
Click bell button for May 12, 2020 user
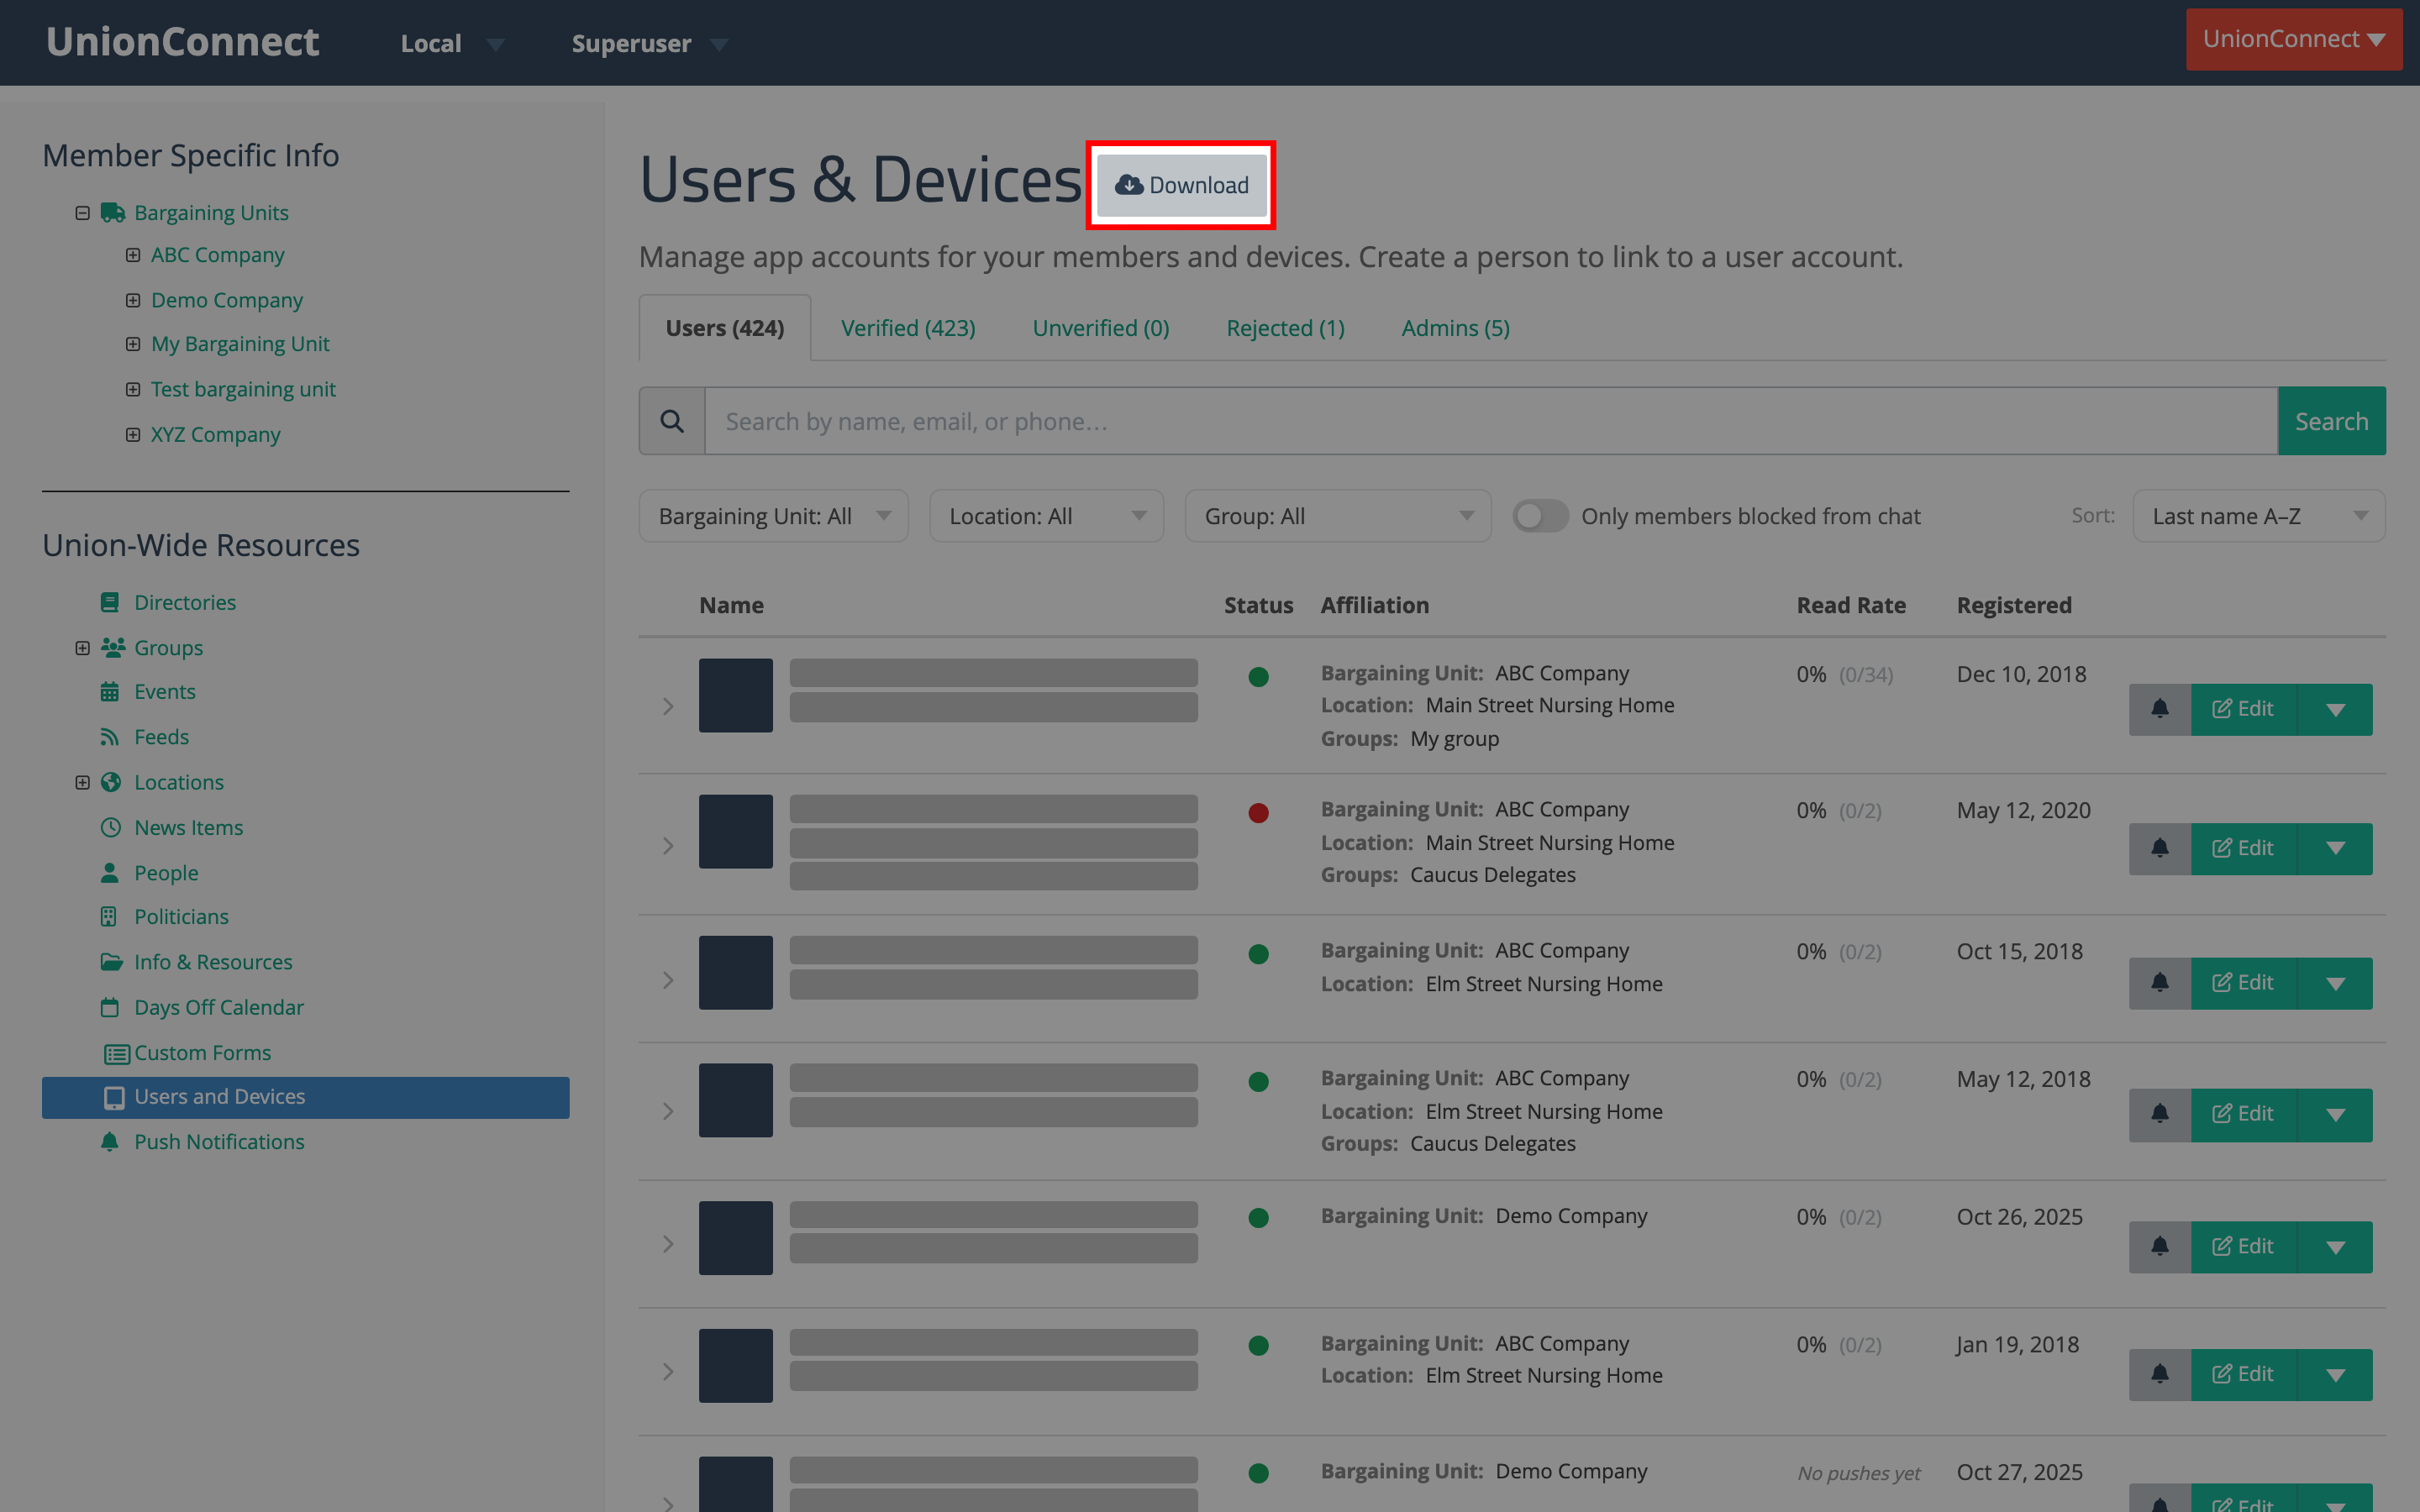pos(2160,848)
